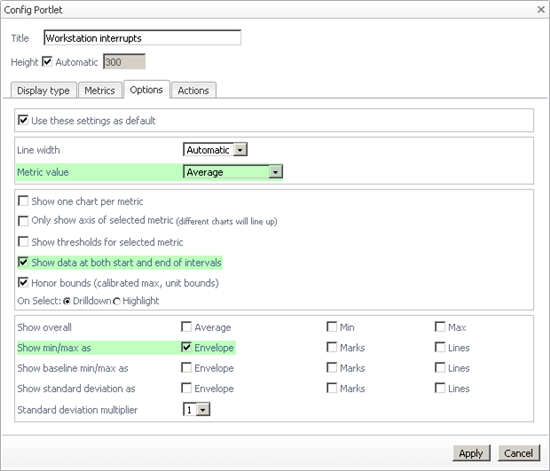Uncheck Show min/max as Envelope
Viewport: 550px width, 471px height.
point(186,347)
